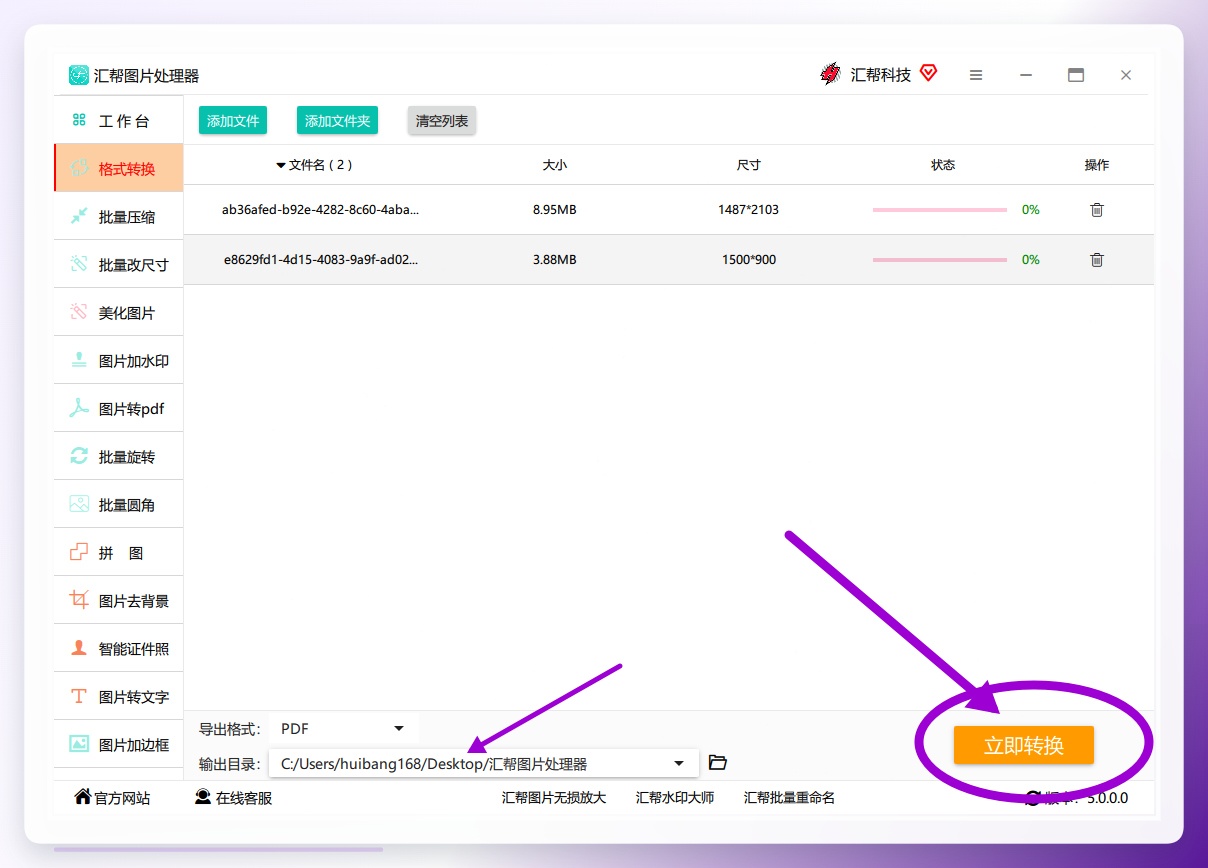Open the 汇帮图片无损放大 link
Screen dimensions: 1208x868
(554, 798)
